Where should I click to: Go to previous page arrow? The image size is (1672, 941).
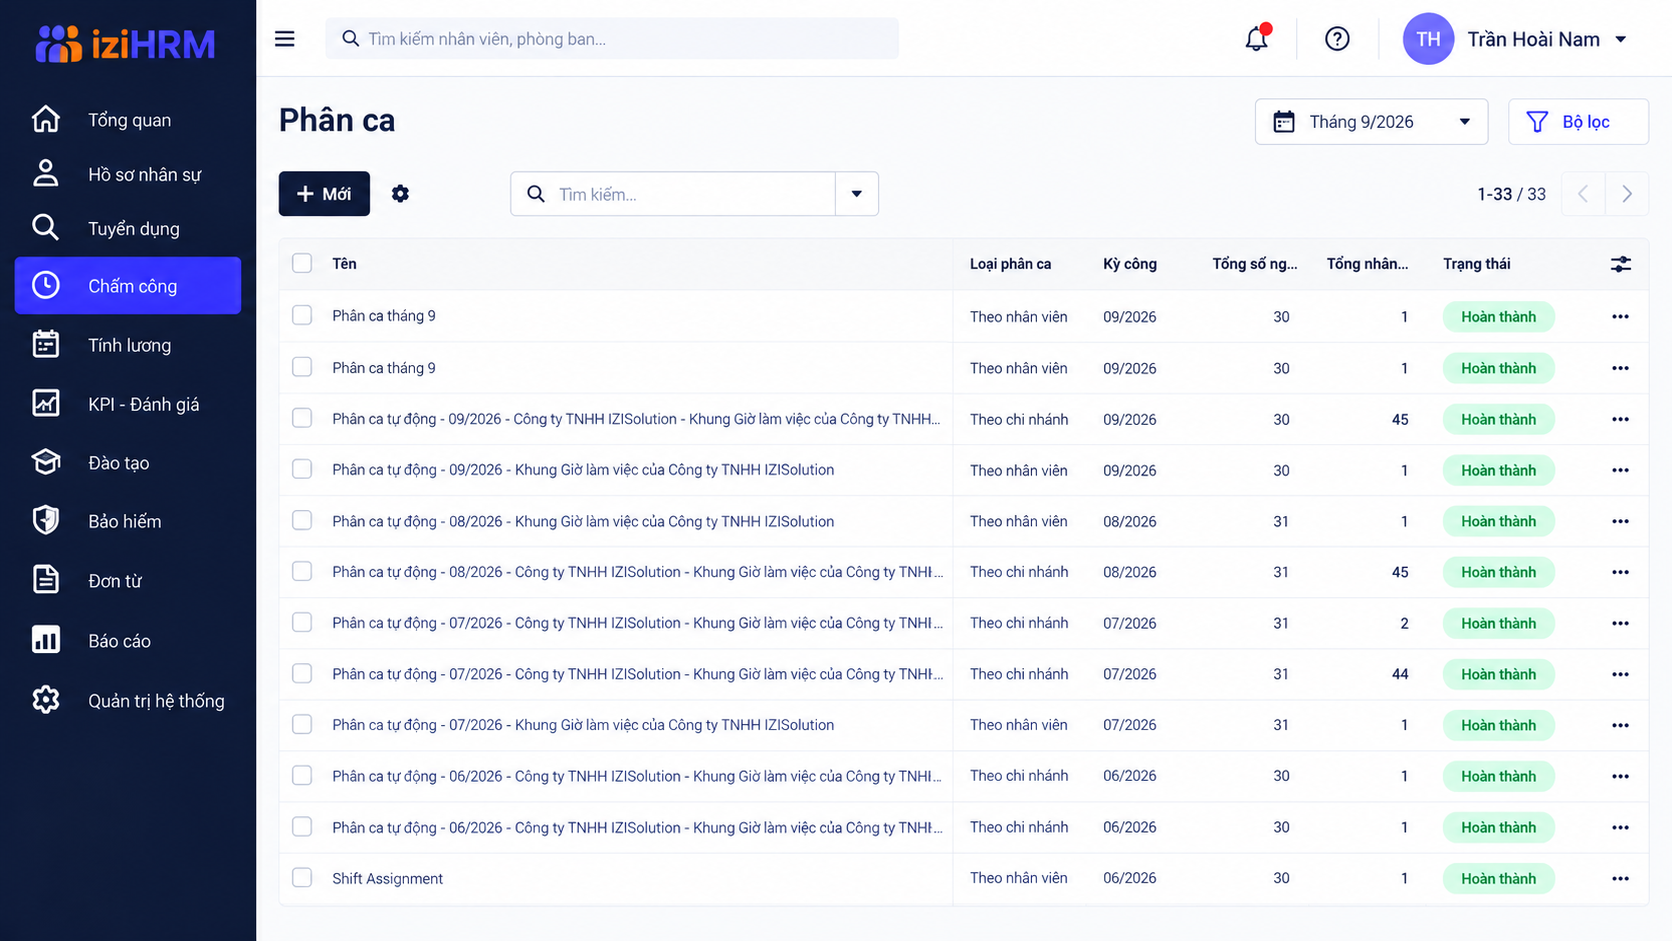point(1583,194)
